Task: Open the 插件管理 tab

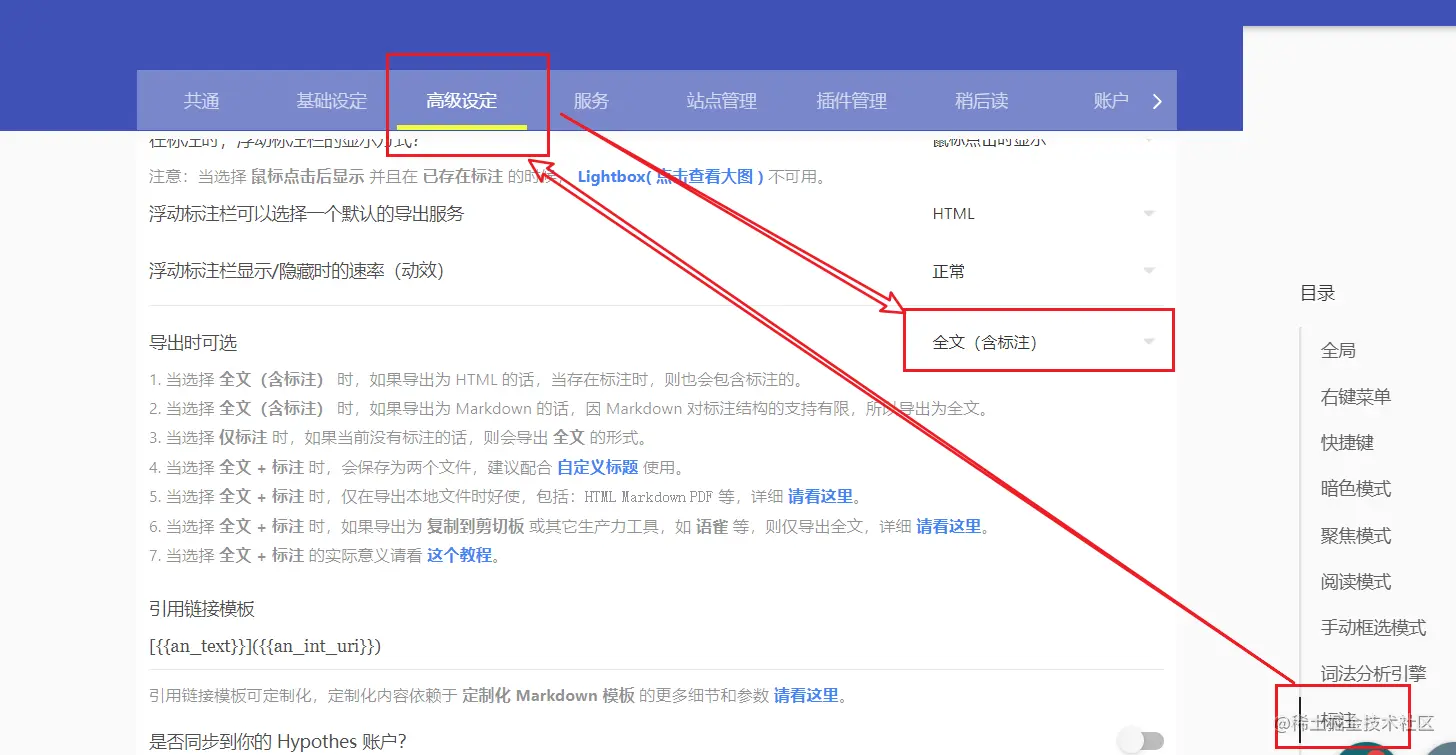Action: (851, 100)
